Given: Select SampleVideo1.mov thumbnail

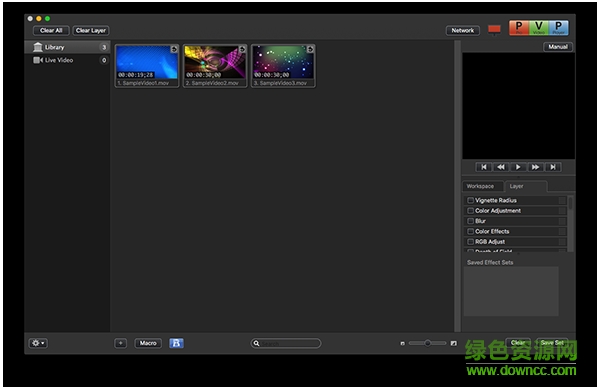Looking at the screenshot, I should coord(147,66).
